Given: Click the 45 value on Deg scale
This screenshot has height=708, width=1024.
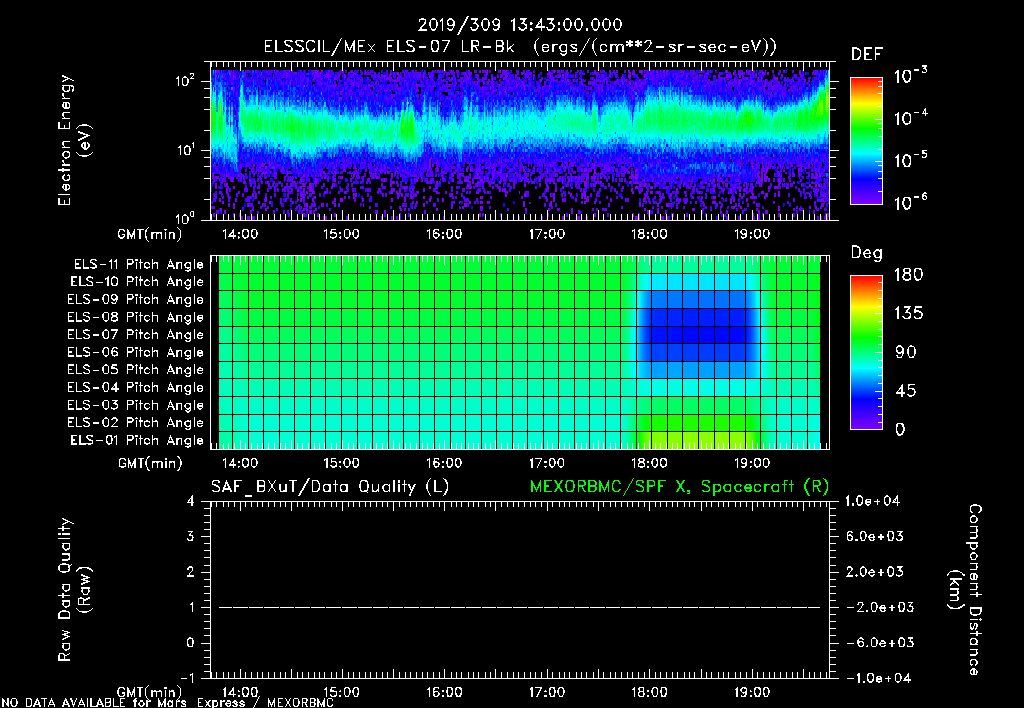Looking at the screenshot, I should click(905, 391).
